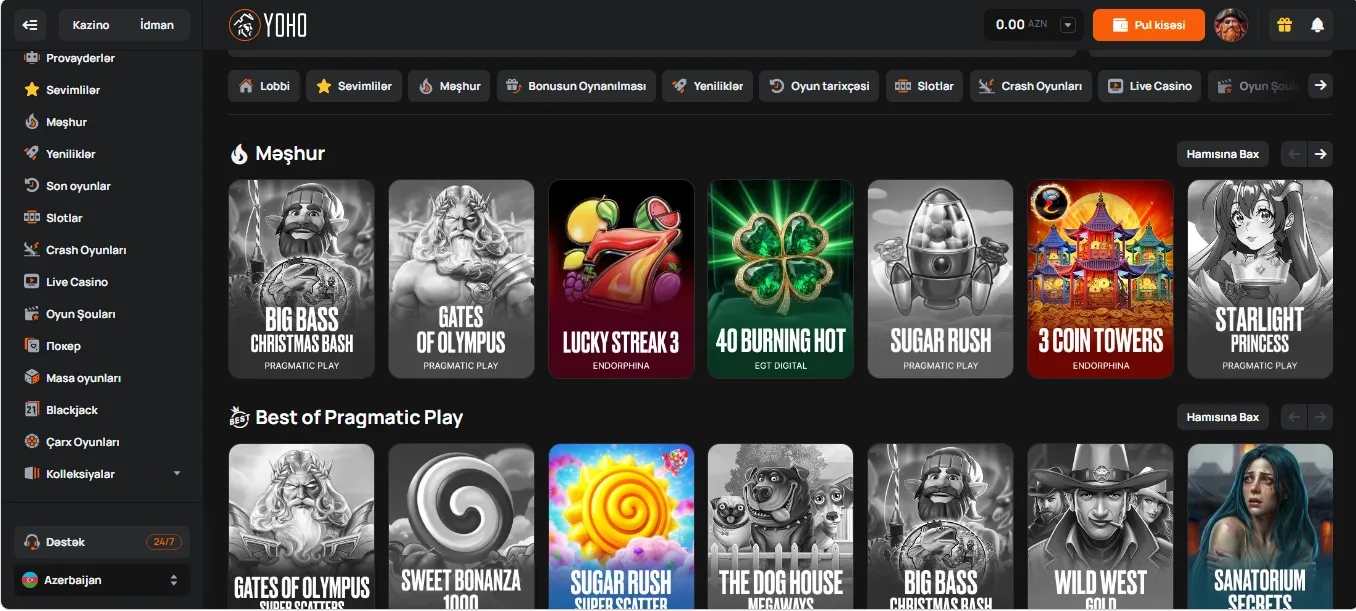This screenshot has width=1356, height=611.
Task: Open Dəstək 24/7 support
Action: coord(102,542)
